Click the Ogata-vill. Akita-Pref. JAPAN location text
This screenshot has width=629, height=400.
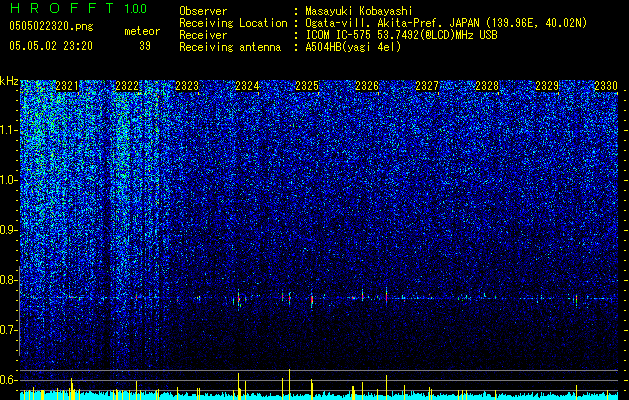coord(446,23)
